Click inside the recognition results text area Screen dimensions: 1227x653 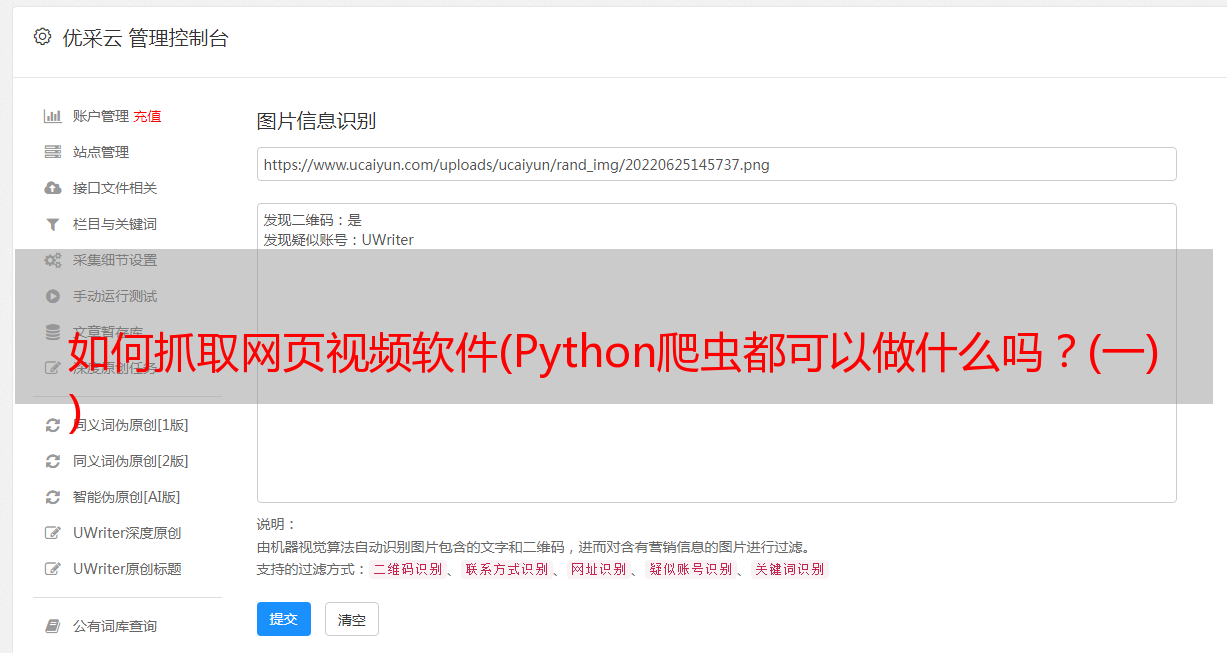pyautogui.click(x=716, y=352)
